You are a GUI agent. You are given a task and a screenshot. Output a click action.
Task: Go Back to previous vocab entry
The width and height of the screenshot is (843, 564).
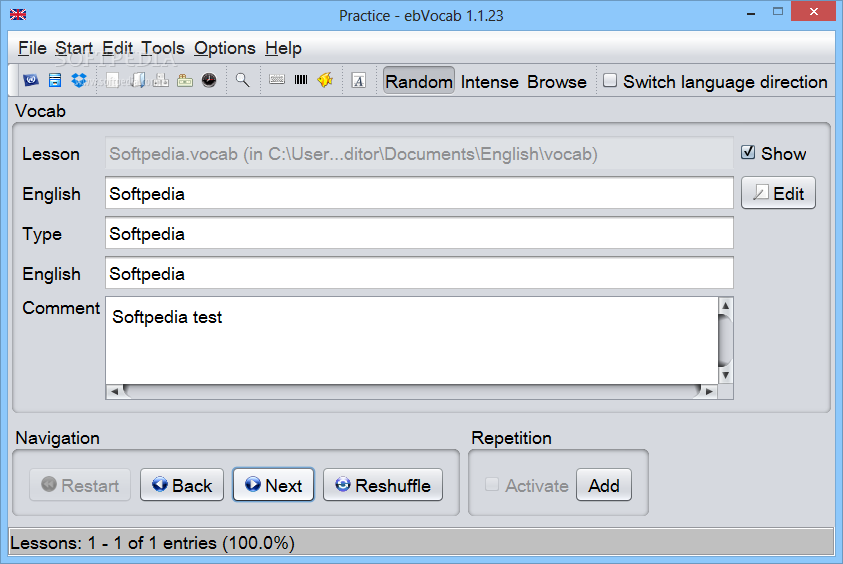[x=182, y=485]
